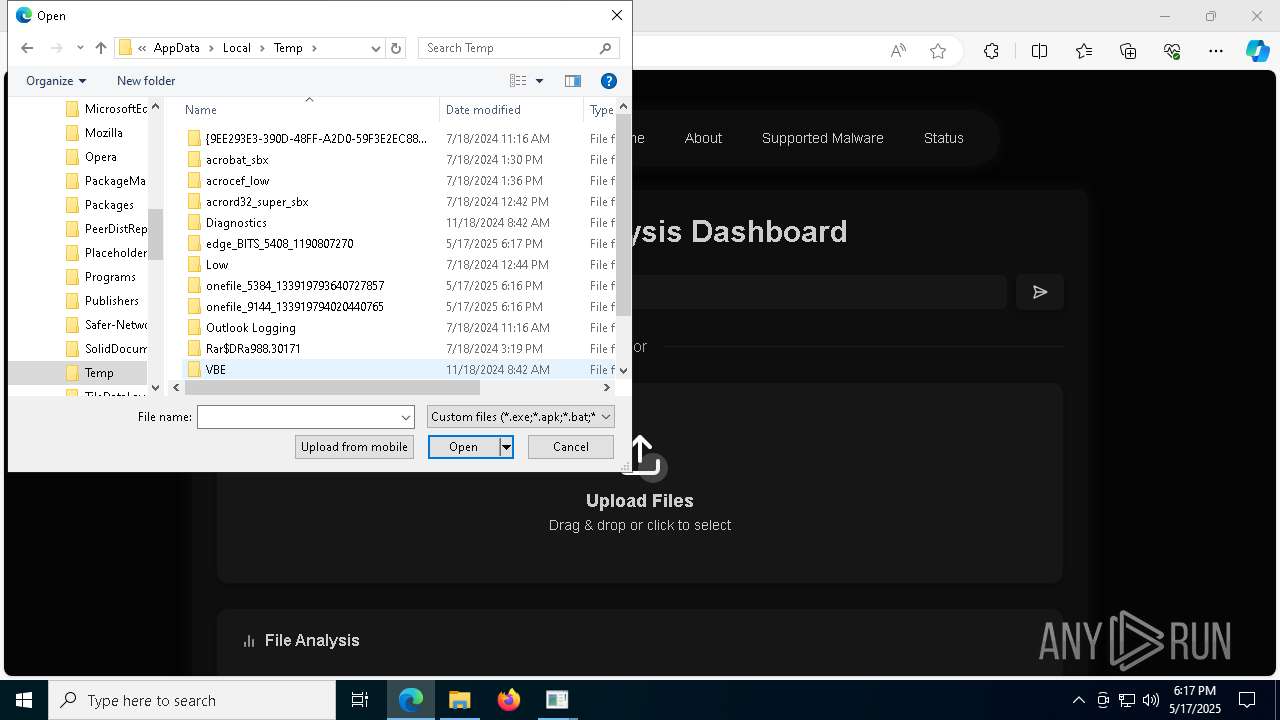The height and width of the screenshot is (720, 1280).
Task: Click the Upload Files arrow icon
Action: pos(641,455)
